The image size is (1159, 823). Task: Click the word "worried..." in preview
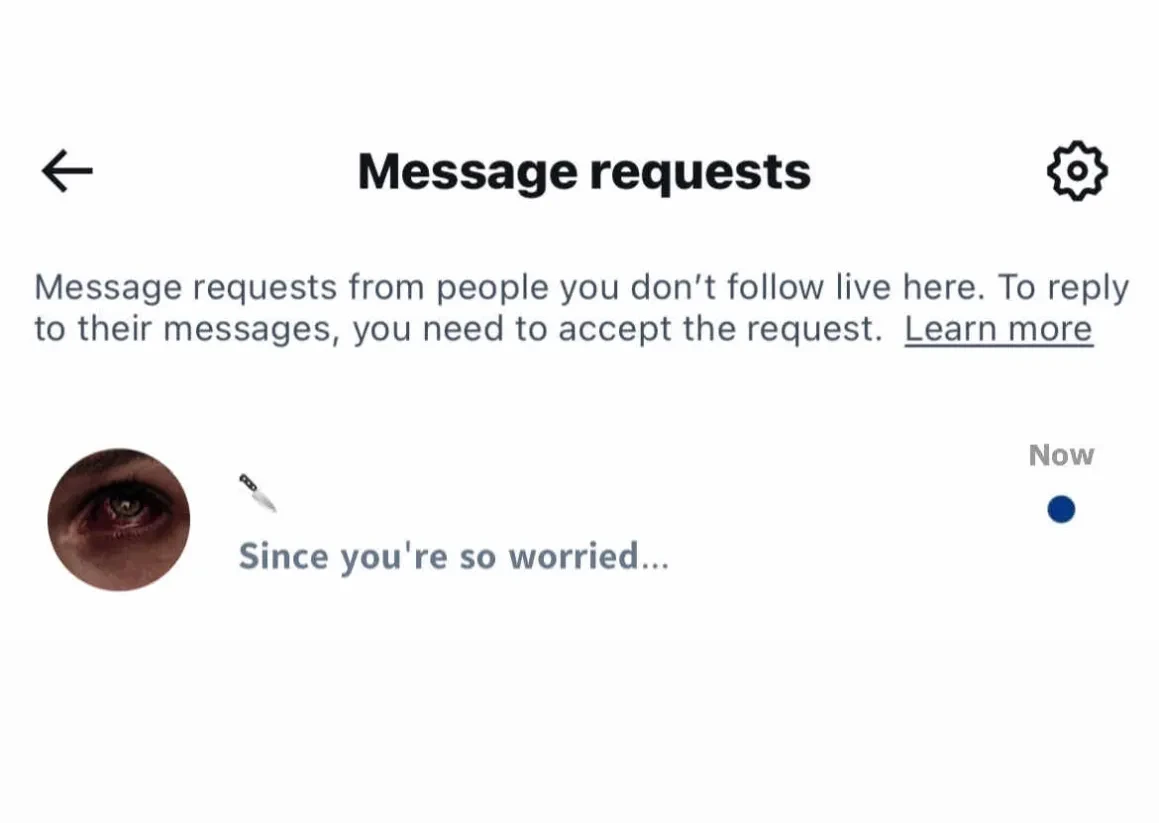pyautogui.click(x=588, y=556)
